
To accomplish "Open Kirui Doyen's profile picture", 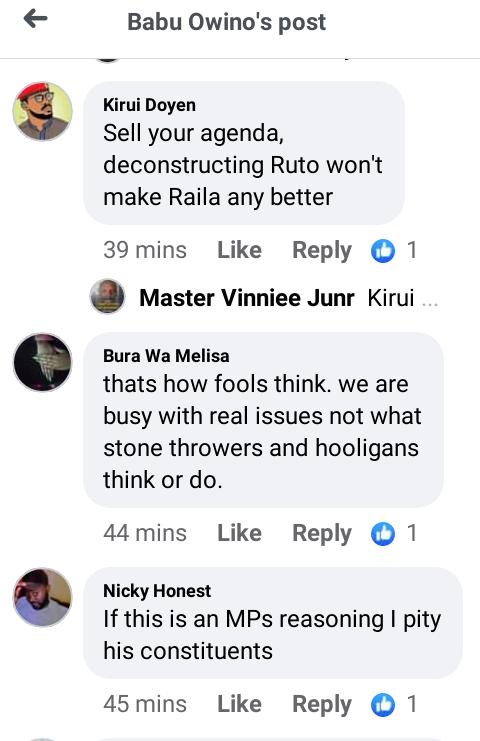I will tap(43, 111).
